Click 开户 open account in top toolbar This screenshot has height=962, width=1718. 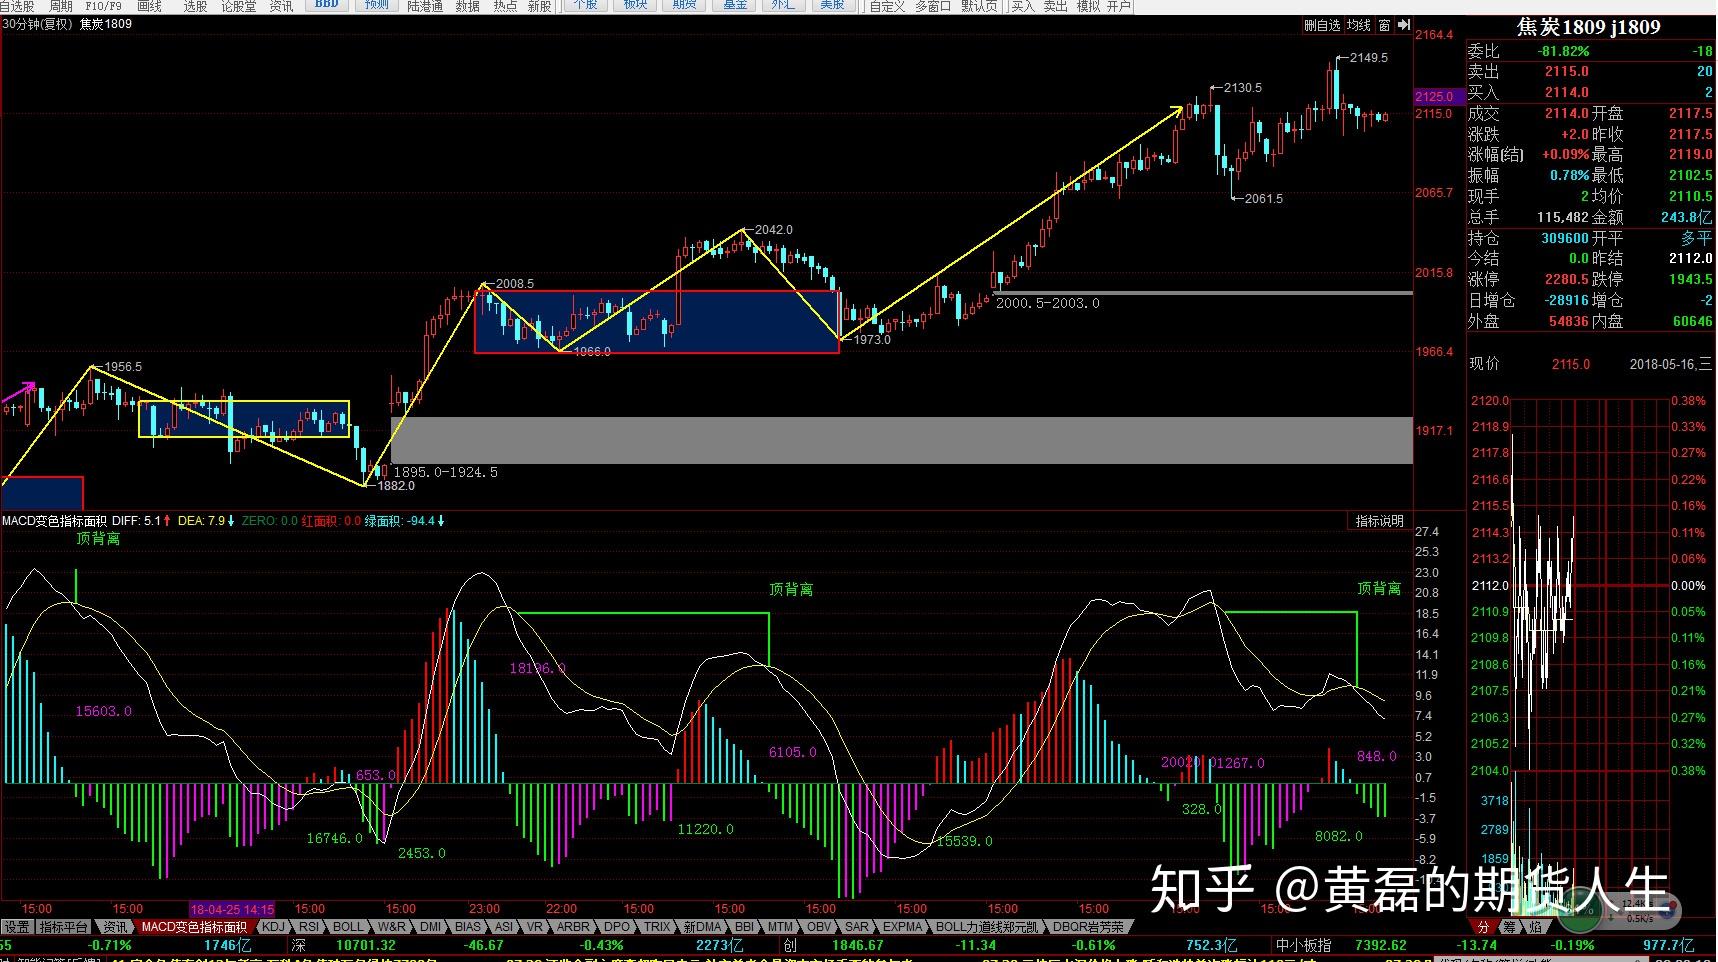[x=1119, y=6]
